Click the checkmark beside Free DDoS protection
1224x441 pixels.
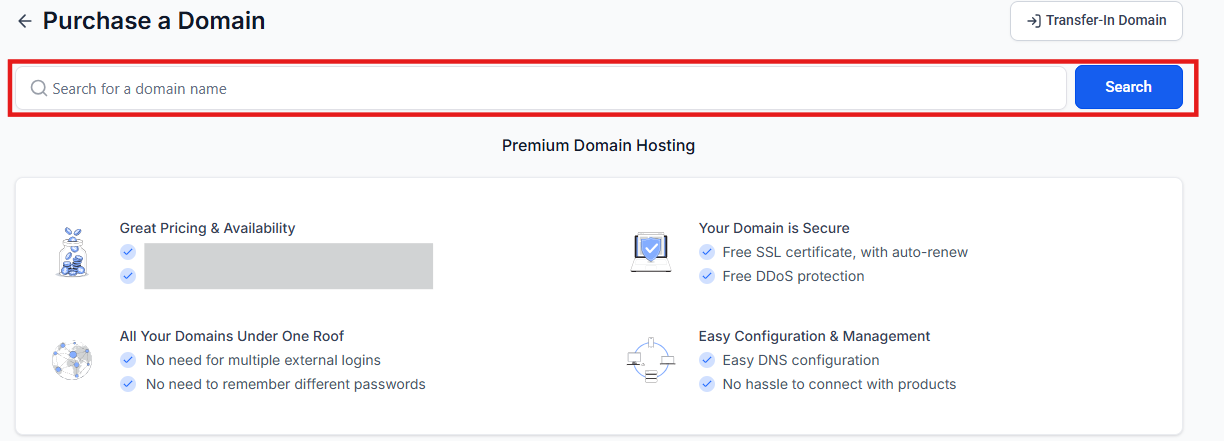[x=707, y=276]
